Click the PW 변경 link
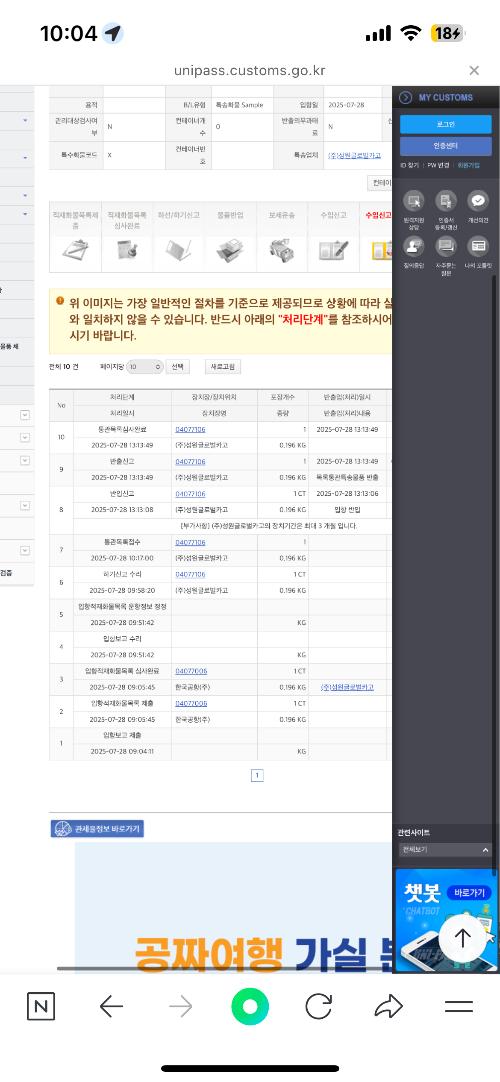The height and width of the screenshot is (1082, 500). point(438,166)
